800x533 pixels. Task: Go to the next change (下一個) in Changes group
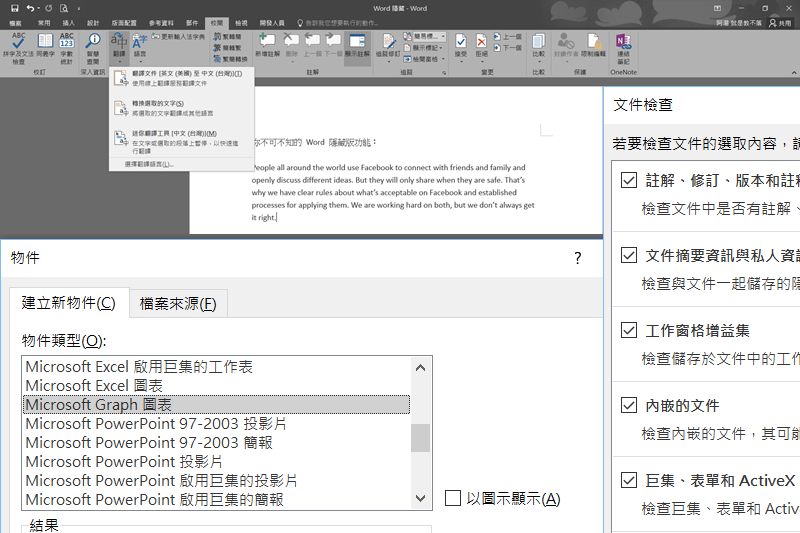point(508,48)
